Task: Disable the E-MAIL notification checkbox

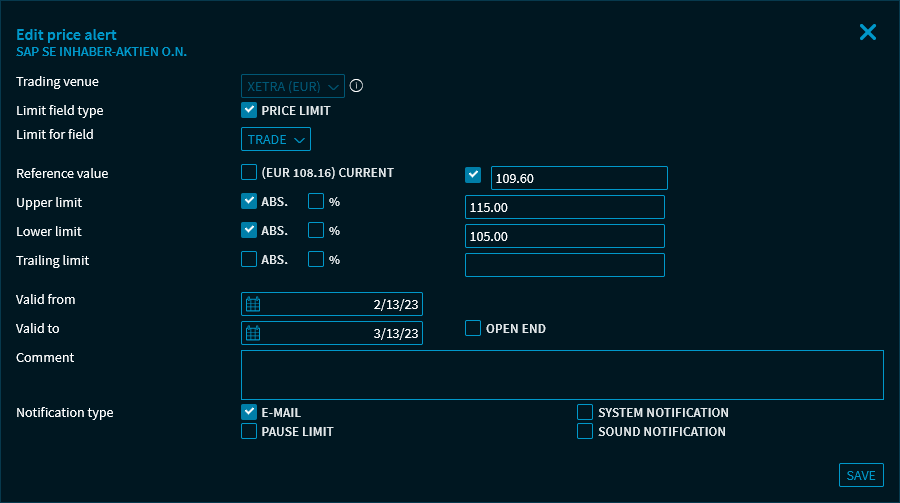Action: 249,411
